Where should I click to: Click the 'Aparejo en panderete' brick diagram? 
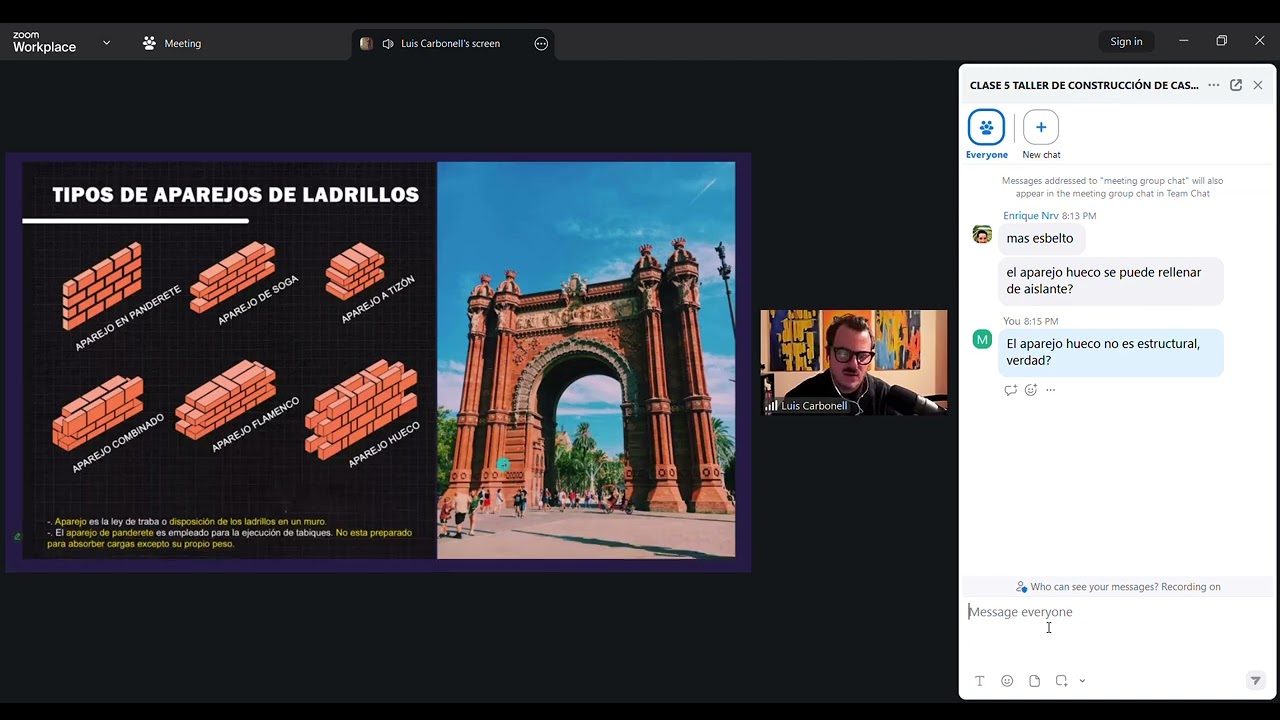pyautogui.click(x=102, y=285)
